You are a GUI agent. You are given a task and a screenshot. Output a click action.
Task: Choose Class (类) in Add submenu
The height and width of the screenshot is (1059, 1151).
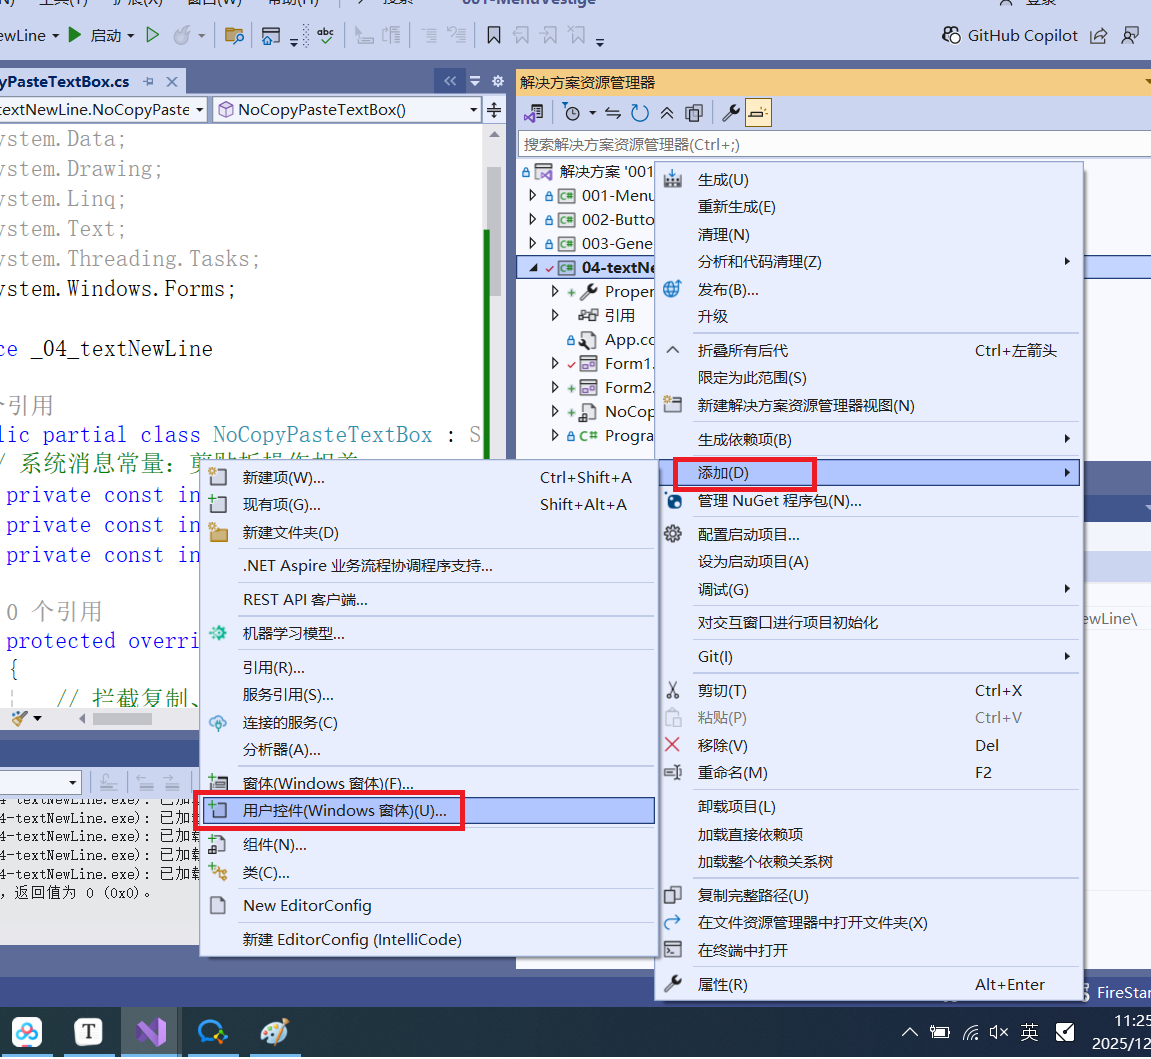[x=428, y=873]
